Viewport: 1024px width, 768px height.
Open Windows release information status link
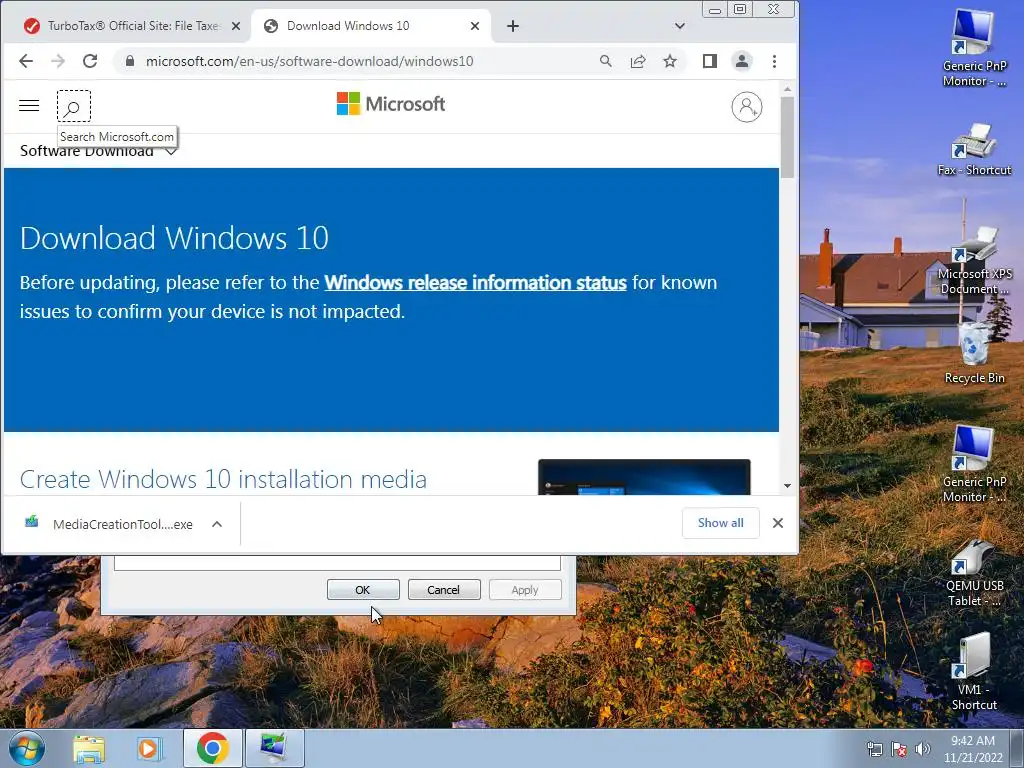[x=475, y=283]
